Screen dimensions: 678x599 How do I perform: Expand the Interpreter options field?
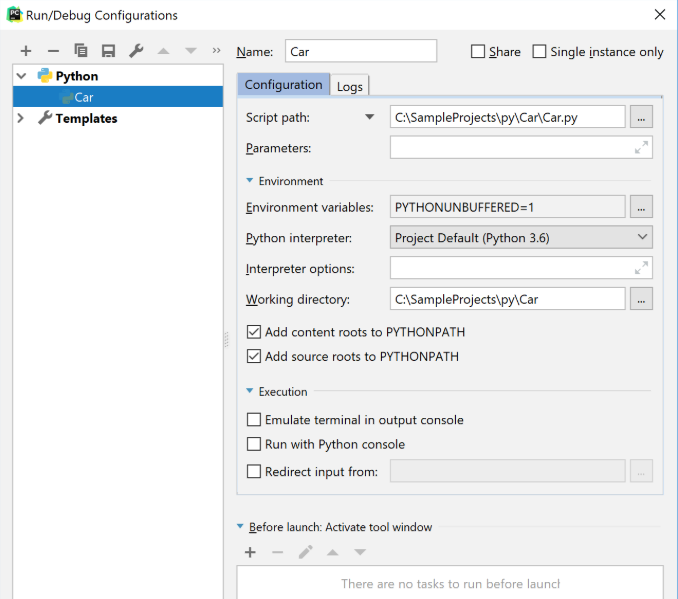click(x=641, y=268)
